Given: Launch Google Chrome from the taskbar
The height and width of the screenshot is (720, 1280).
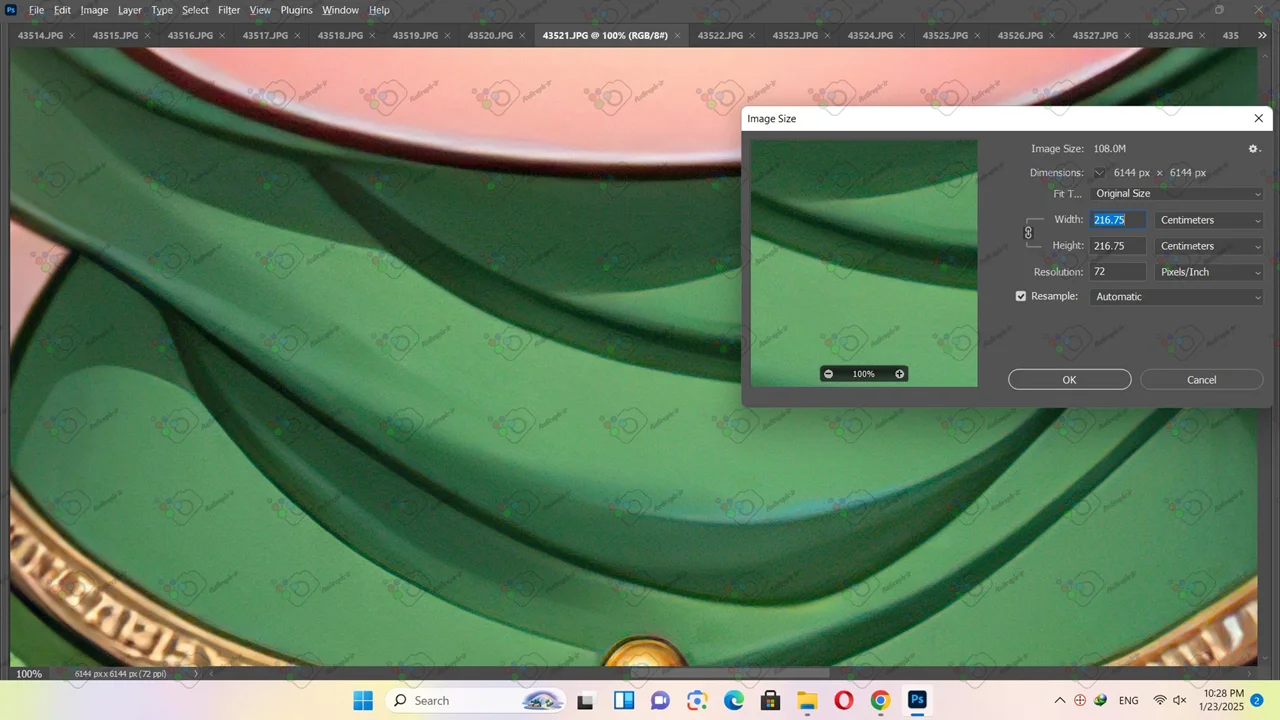Looking at the screenshot, I should click(x=880, y=700).
